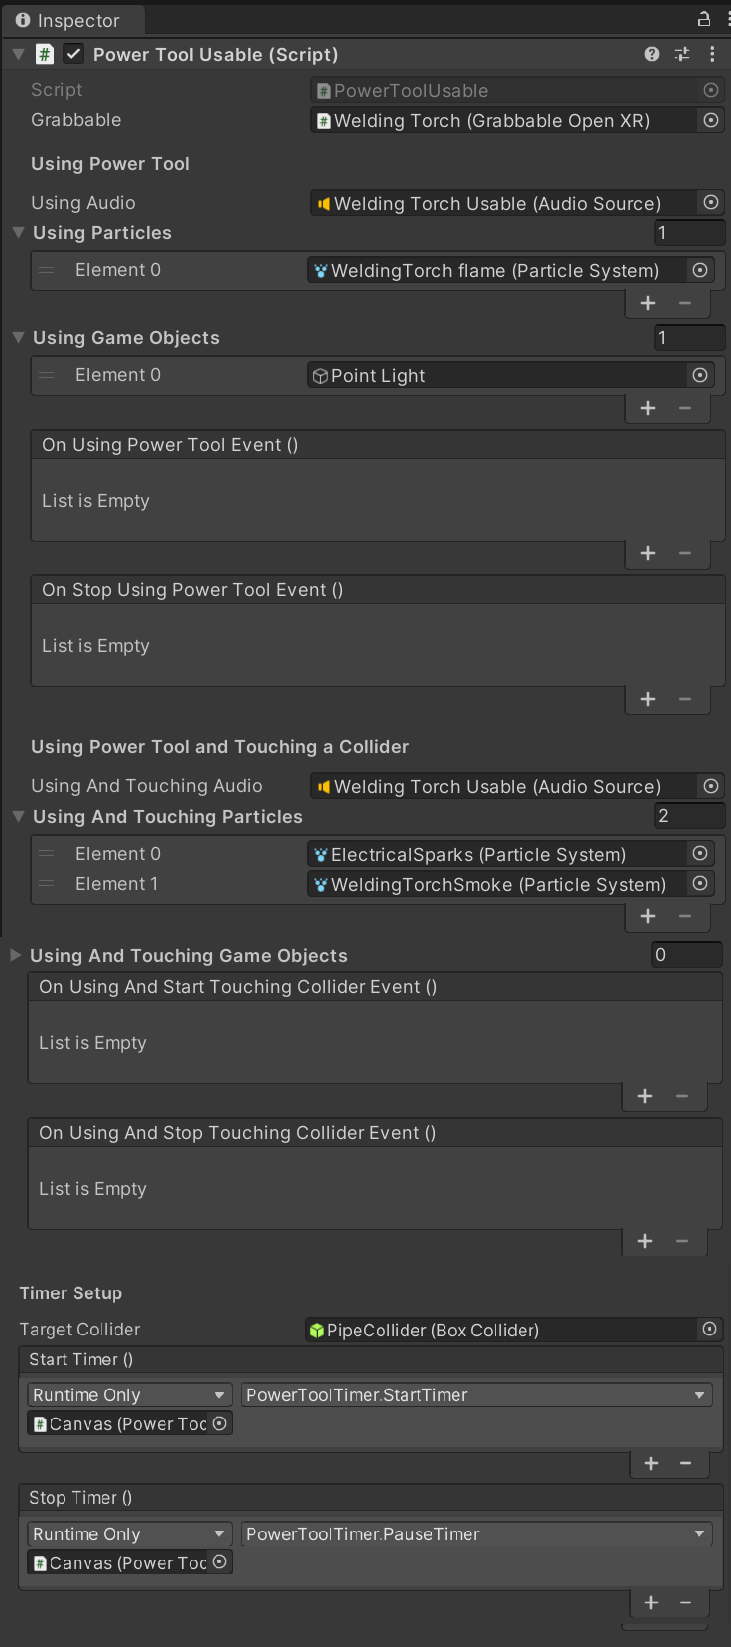Collapse the Using Game Objects list

[x=18, y=337]
